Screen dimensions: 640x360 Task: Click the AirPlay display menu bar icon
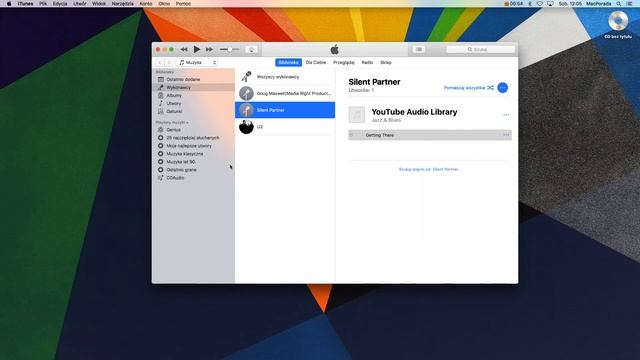[550, 4]
